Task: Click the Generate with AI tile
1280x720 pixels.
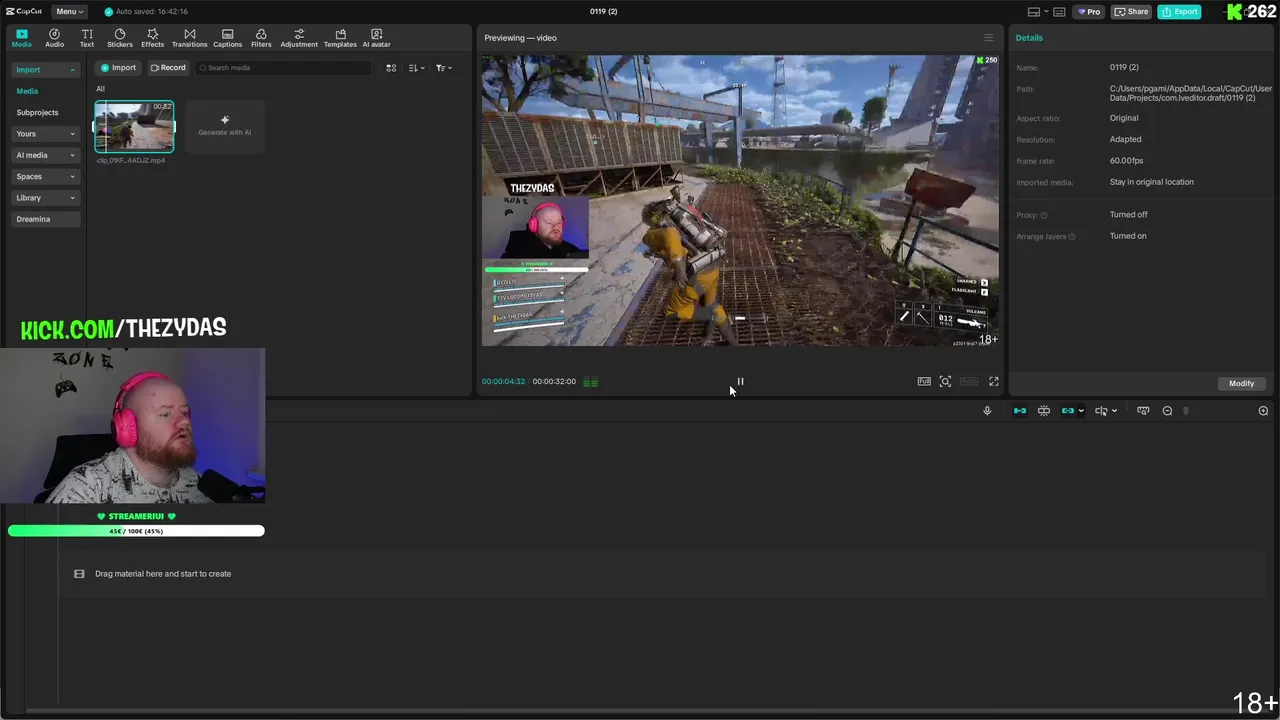Action: (224, 126)
